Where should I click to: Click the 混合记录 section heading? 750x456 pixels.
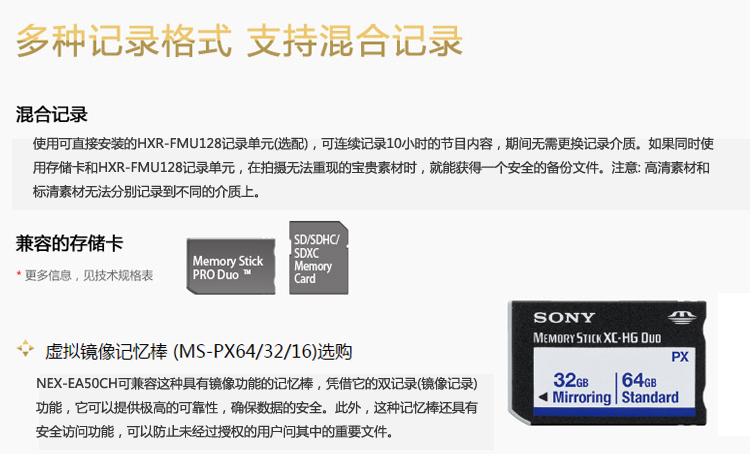[52, 114]
